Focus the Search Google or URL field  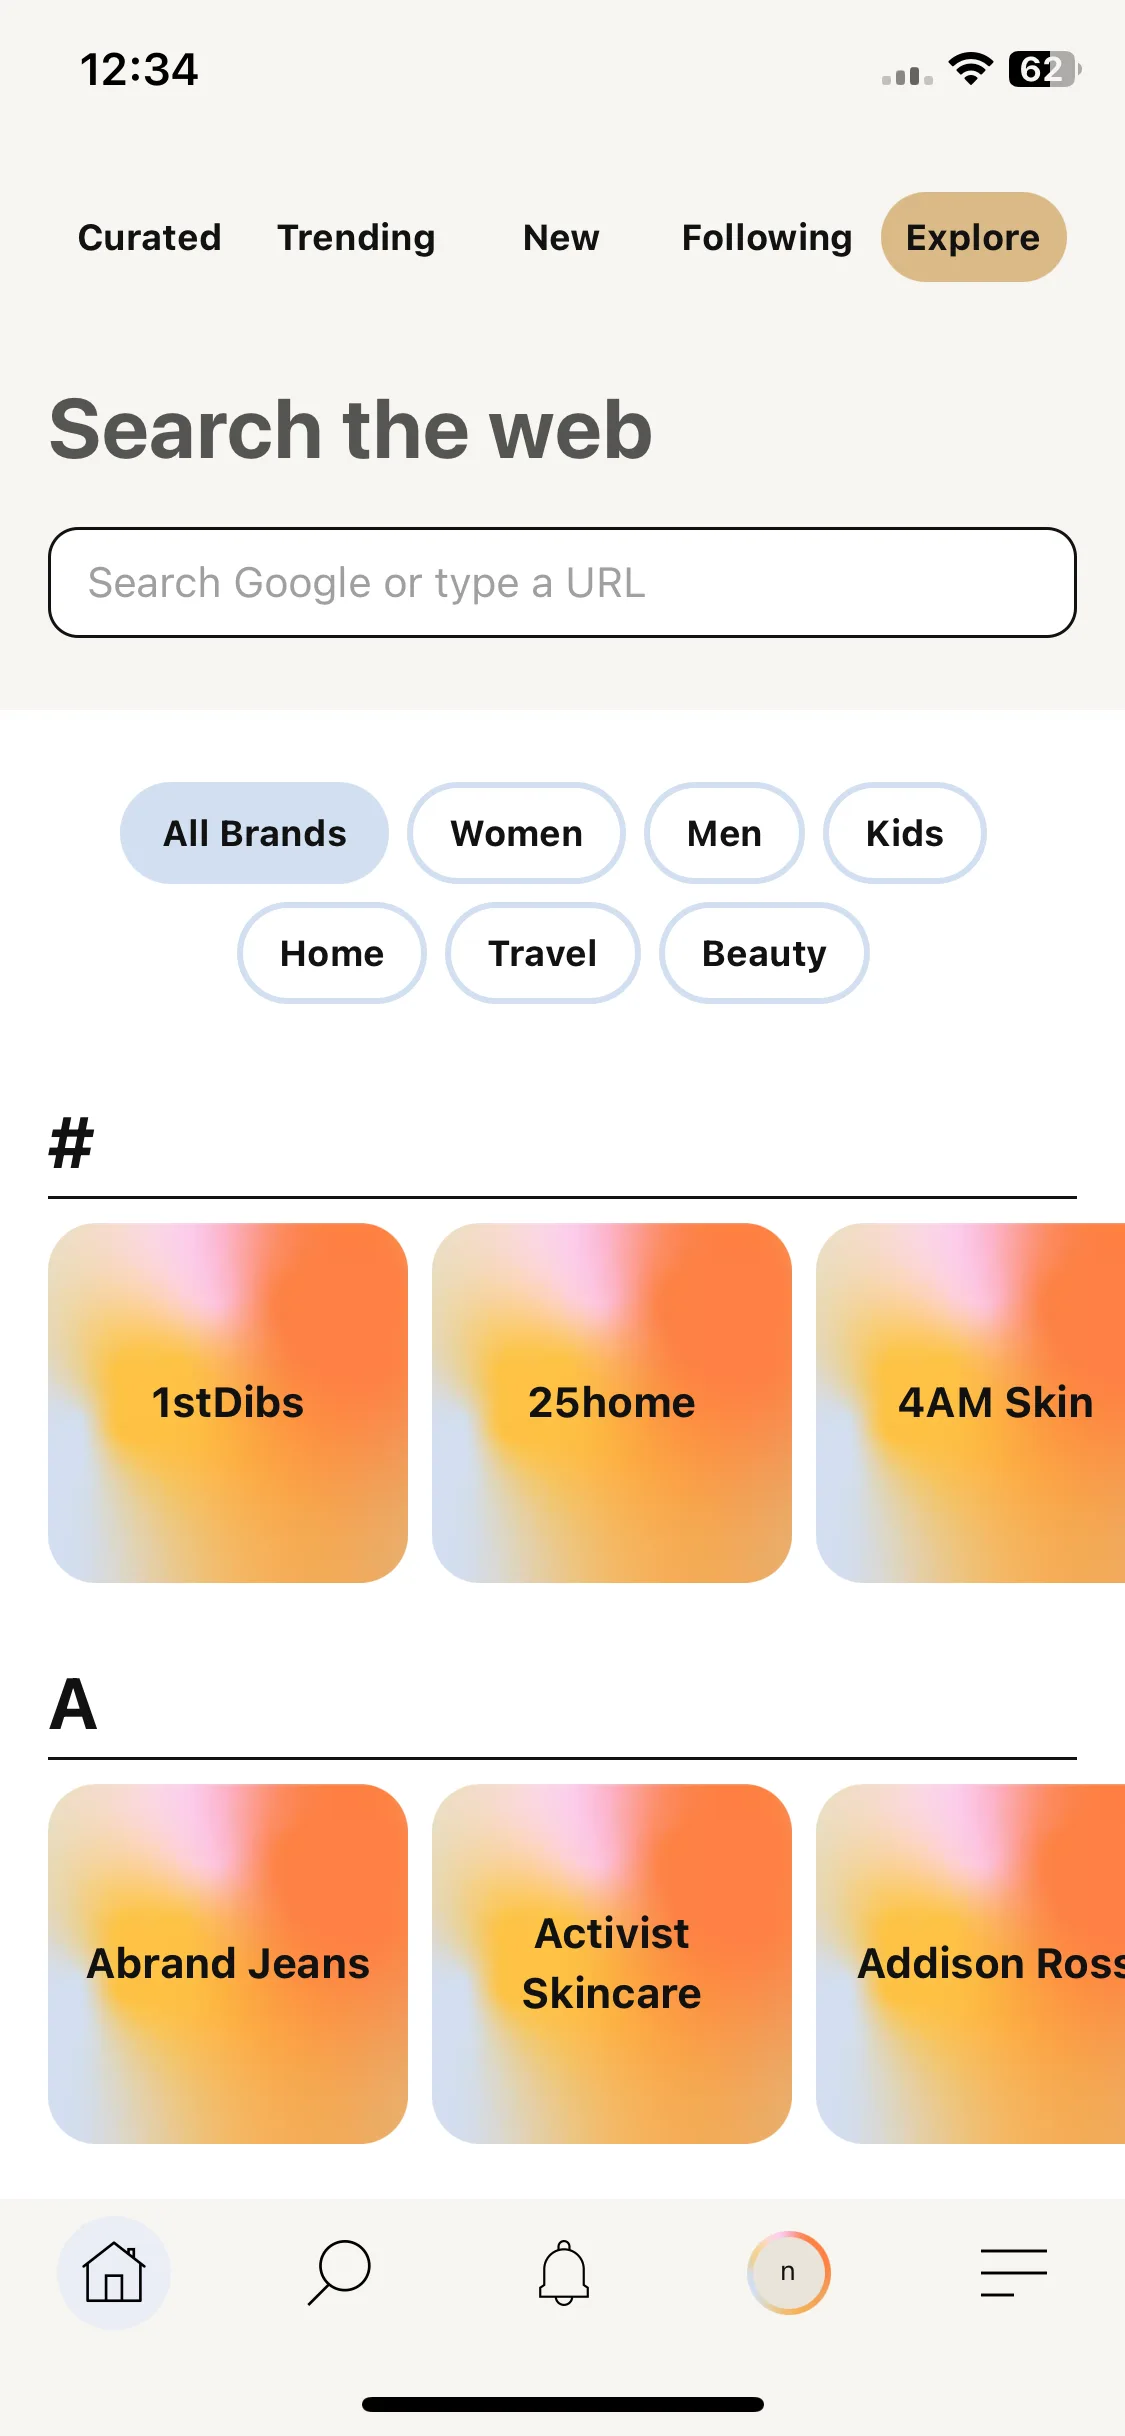point(562,582)
